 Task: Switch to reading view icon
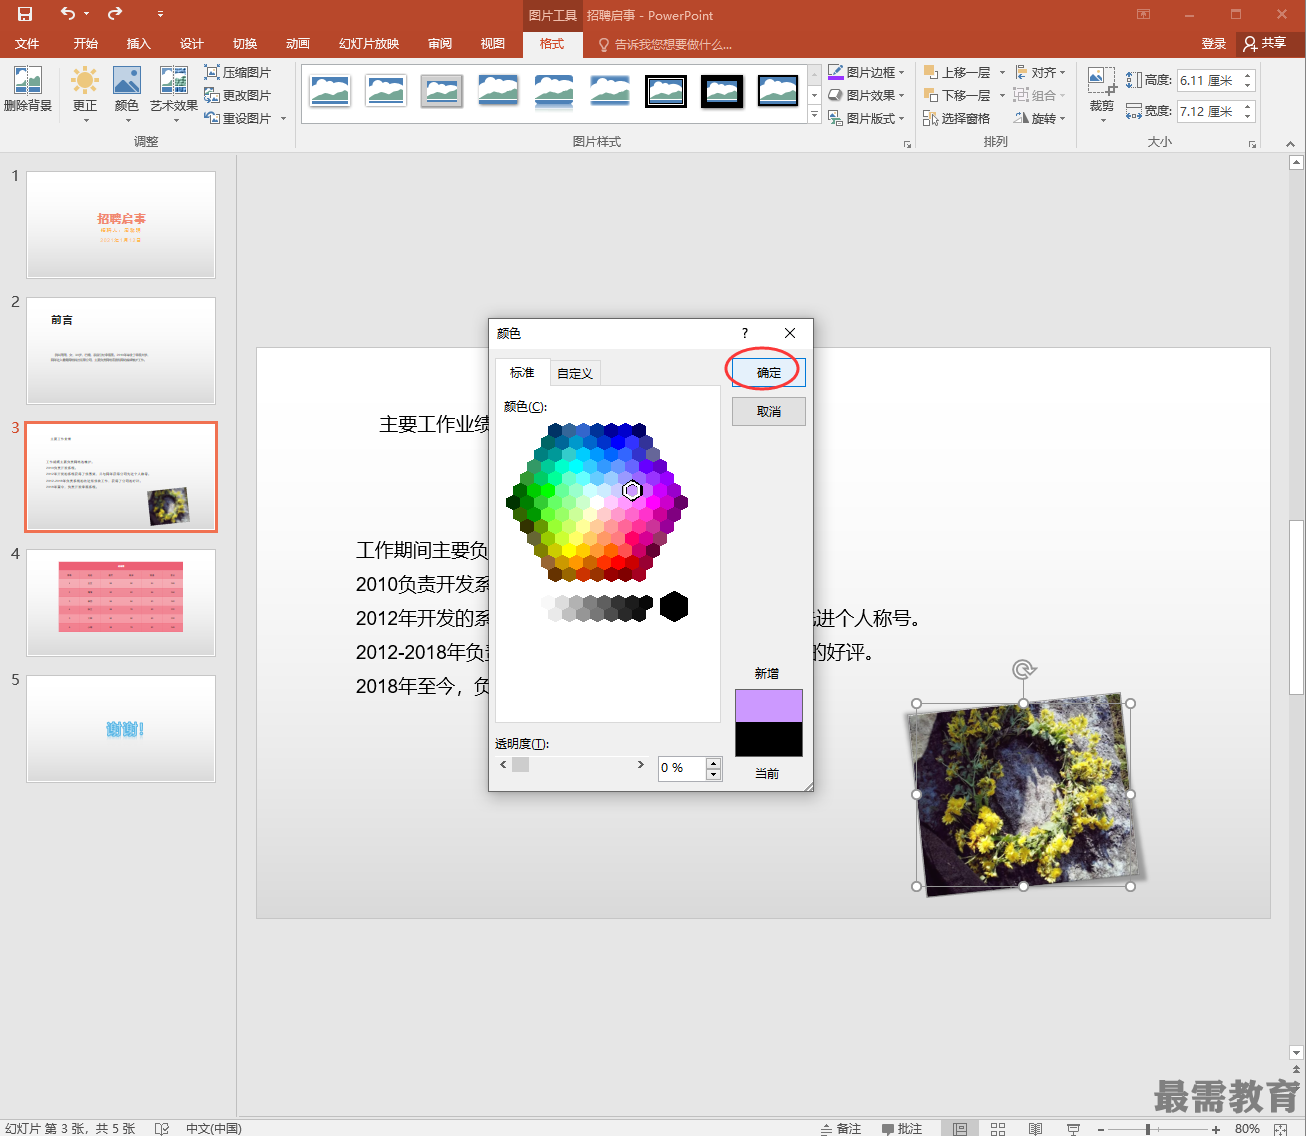[1036, 1128]
